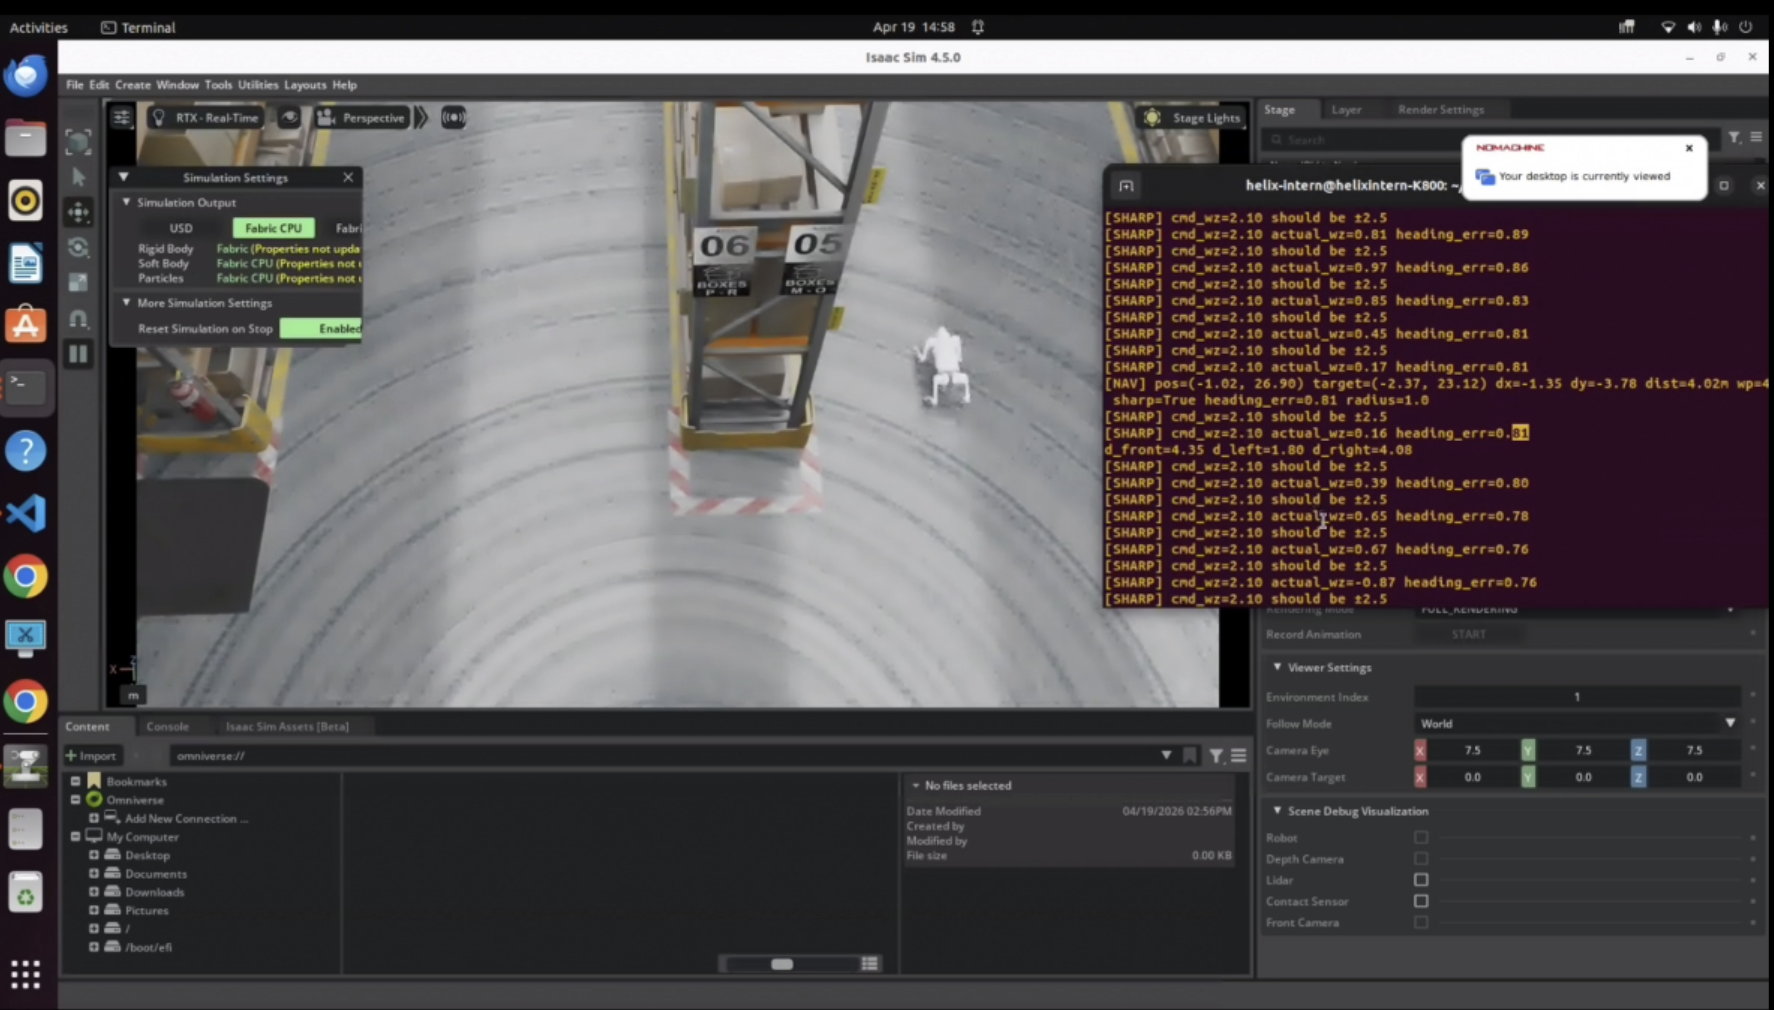Open the Perspective camera dropdown
The image size is (1774, 1010).
(361, 117)
